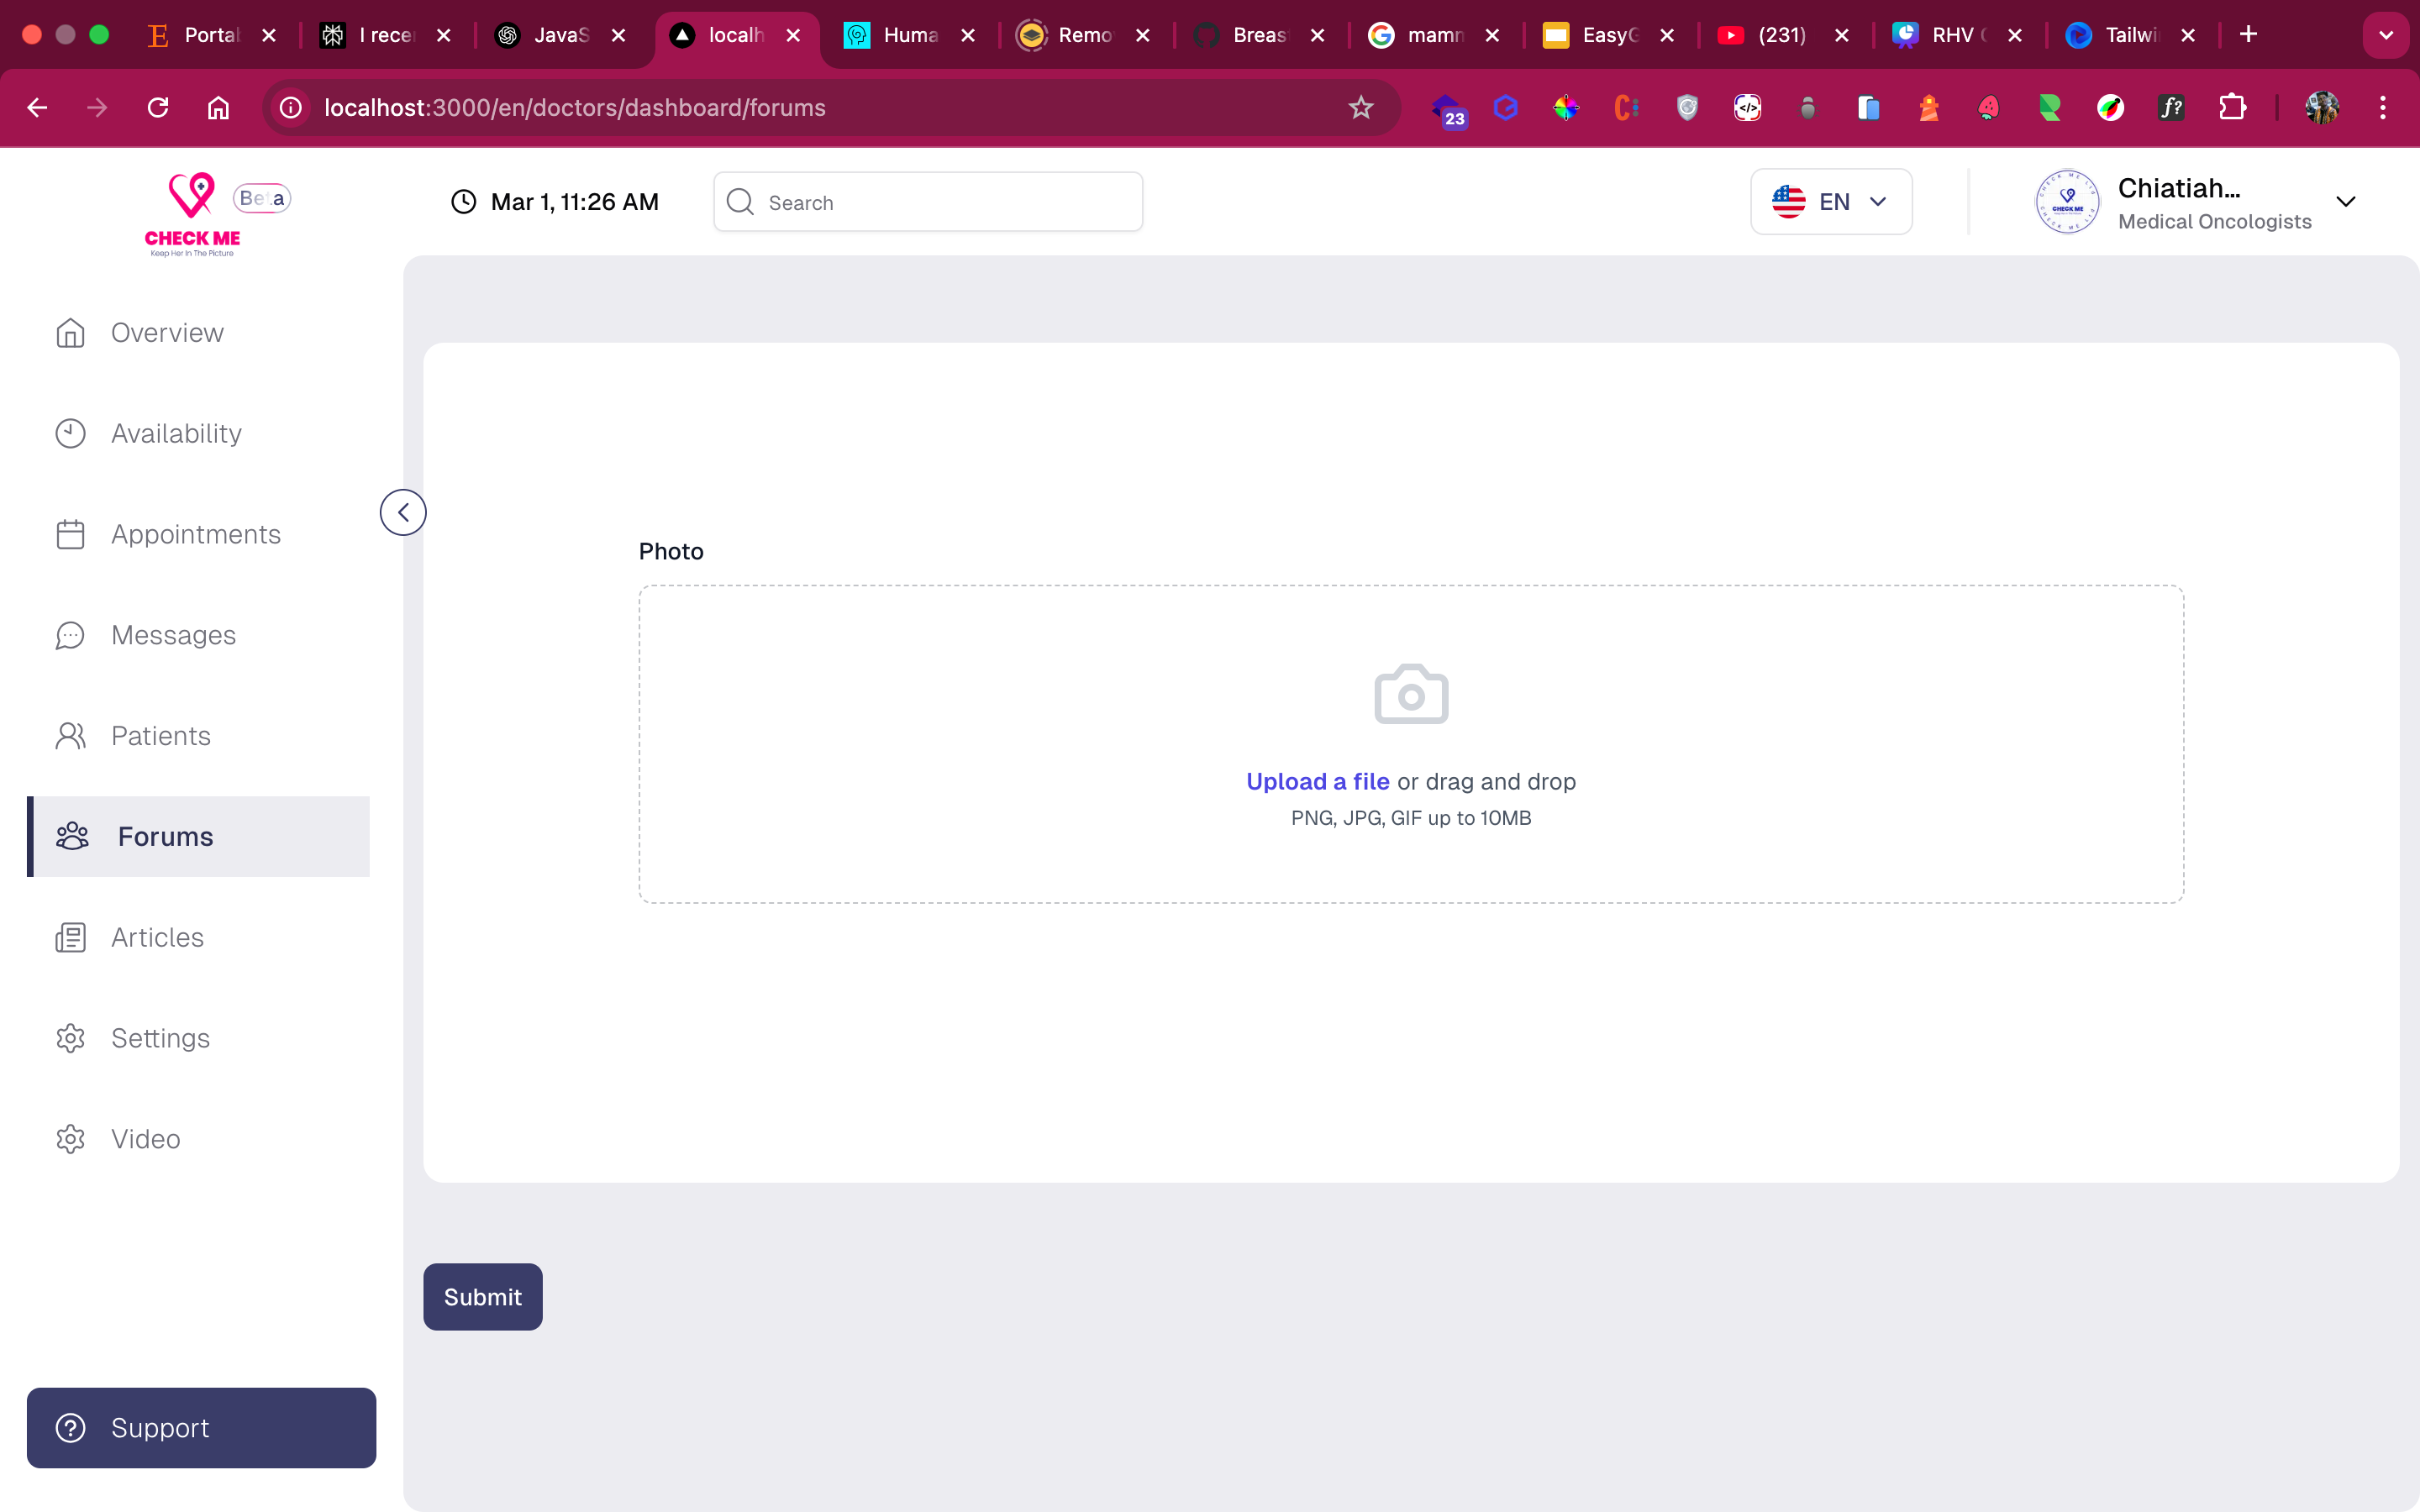
Task: Click the camera icon in upload area
Action: pyautogui.click(x=1410, y=694)
